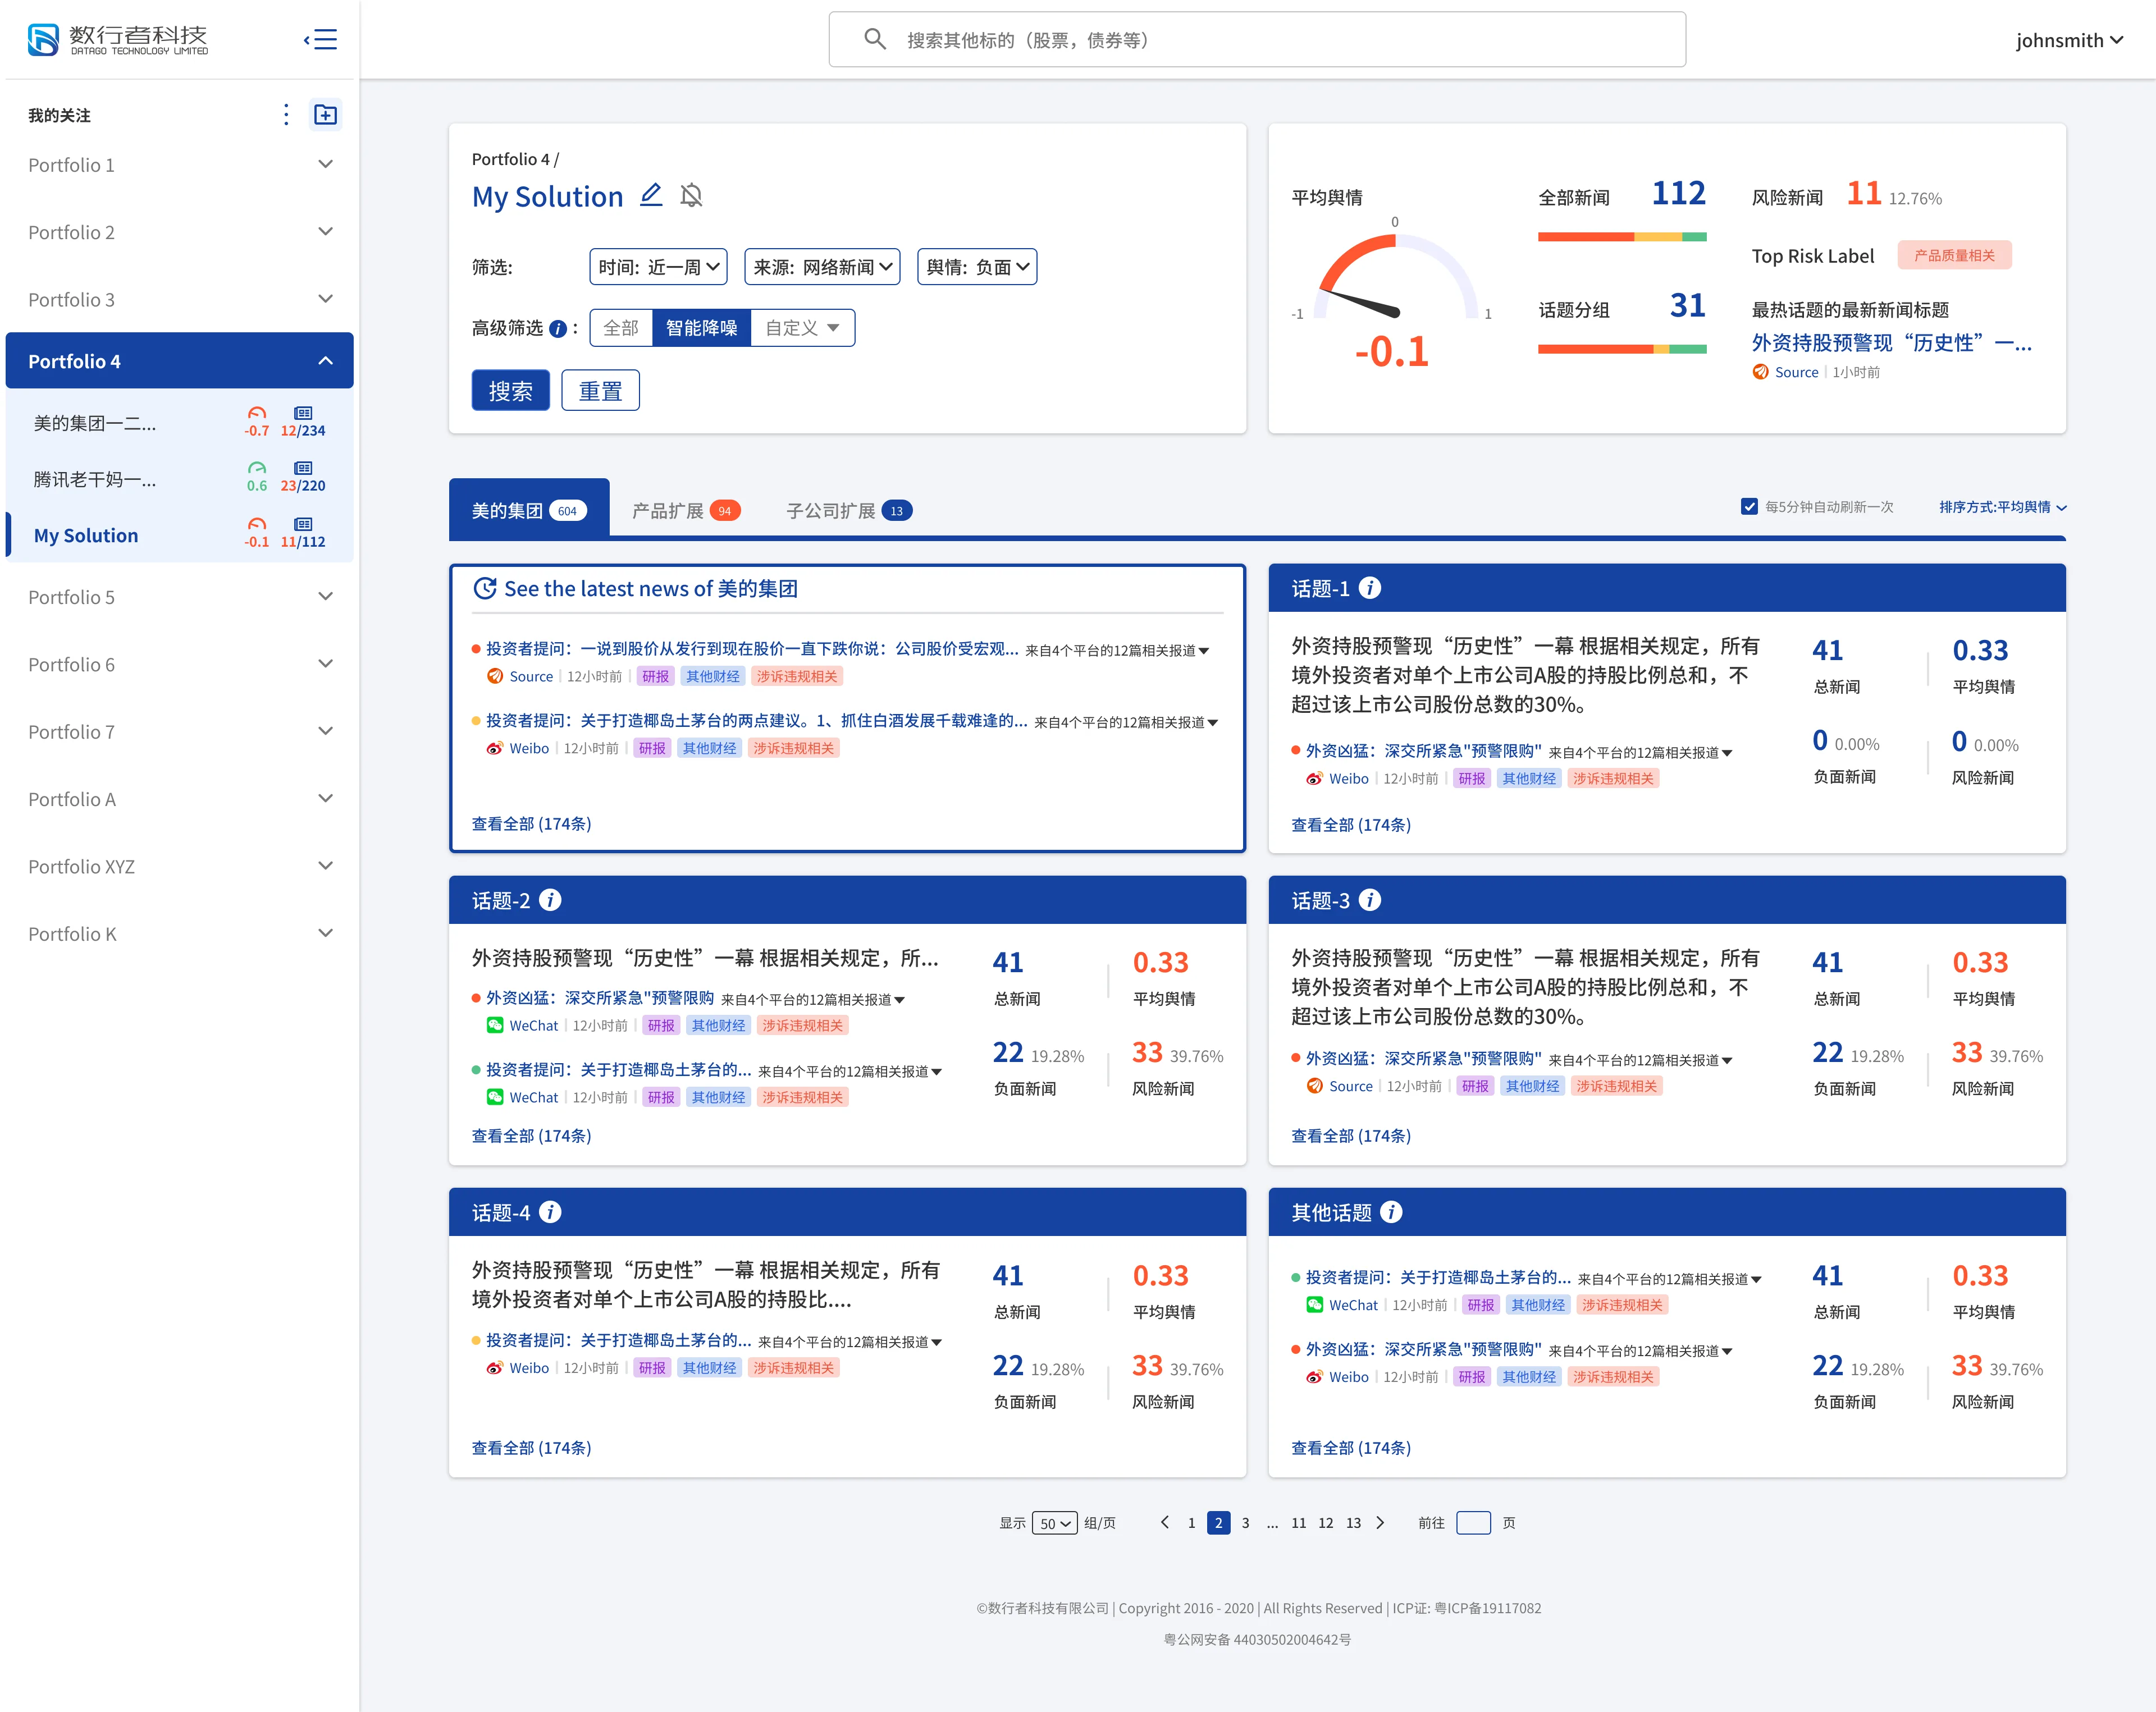
Task: Switch to the 产品扩展 tab
Action: [x=686, y=511]
